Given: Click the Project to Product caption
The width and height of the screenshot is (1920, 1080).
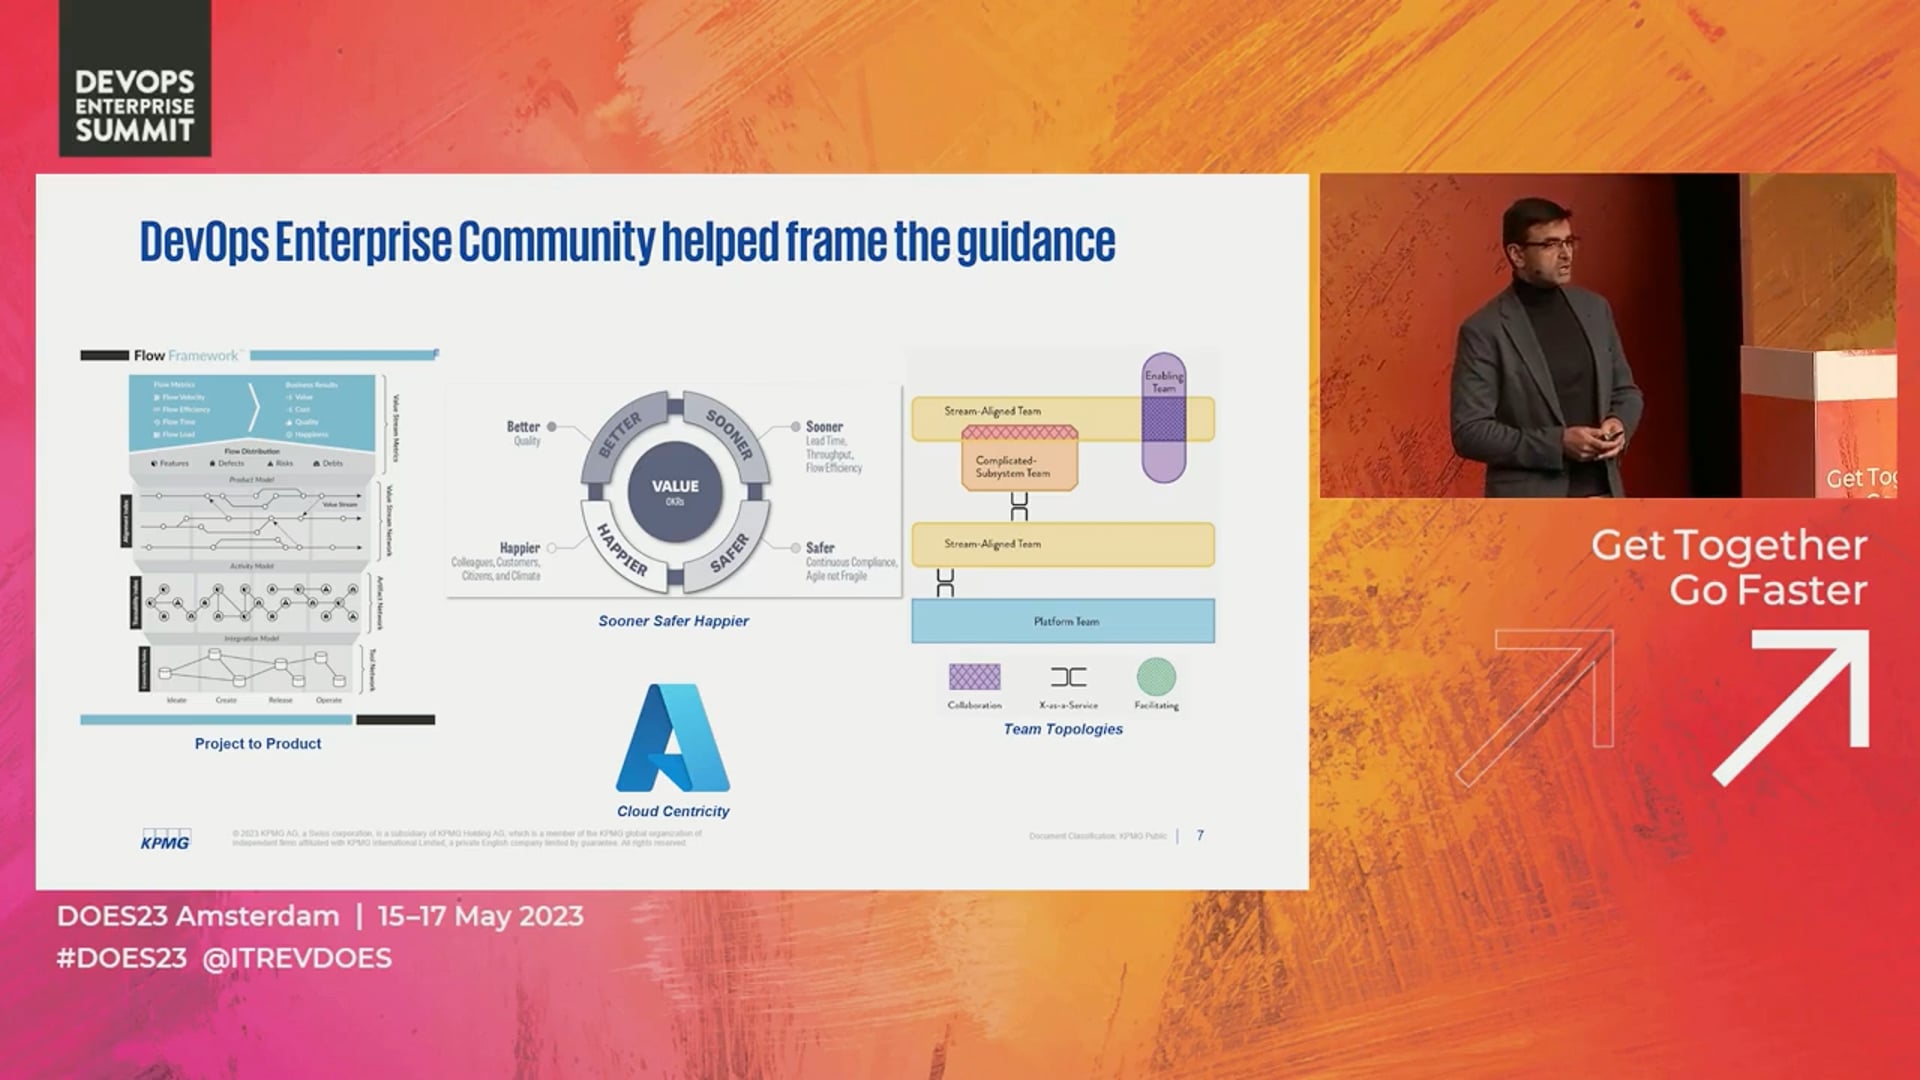Looking at the screenshot, I should point(258,744).
